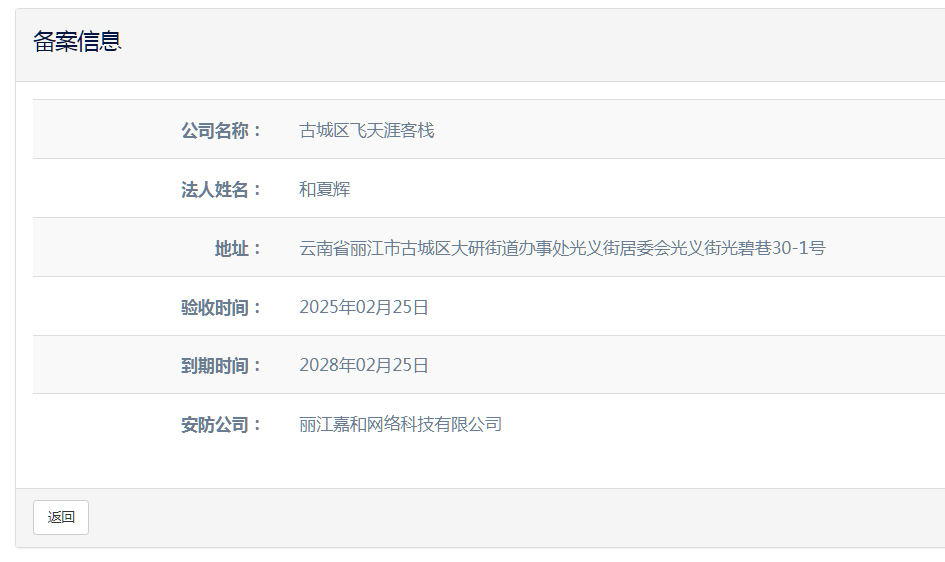Click legal person name 和夏辉
The height and width of the screenshot is (562, 945).
point(324,189)
